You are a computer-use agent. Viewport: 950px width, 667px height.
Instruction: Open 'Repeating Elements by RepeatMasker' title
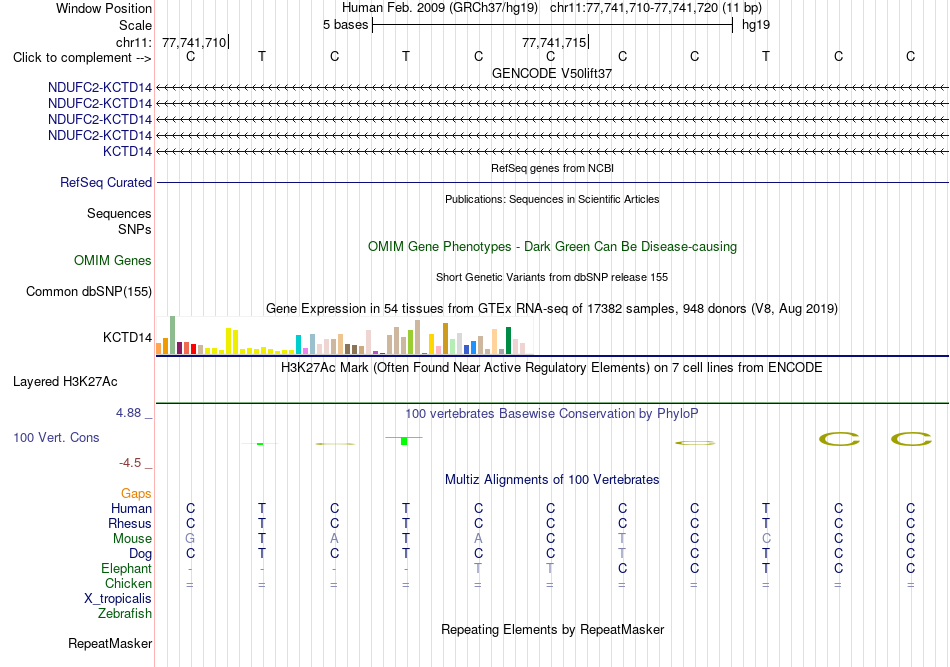[553, 630]
